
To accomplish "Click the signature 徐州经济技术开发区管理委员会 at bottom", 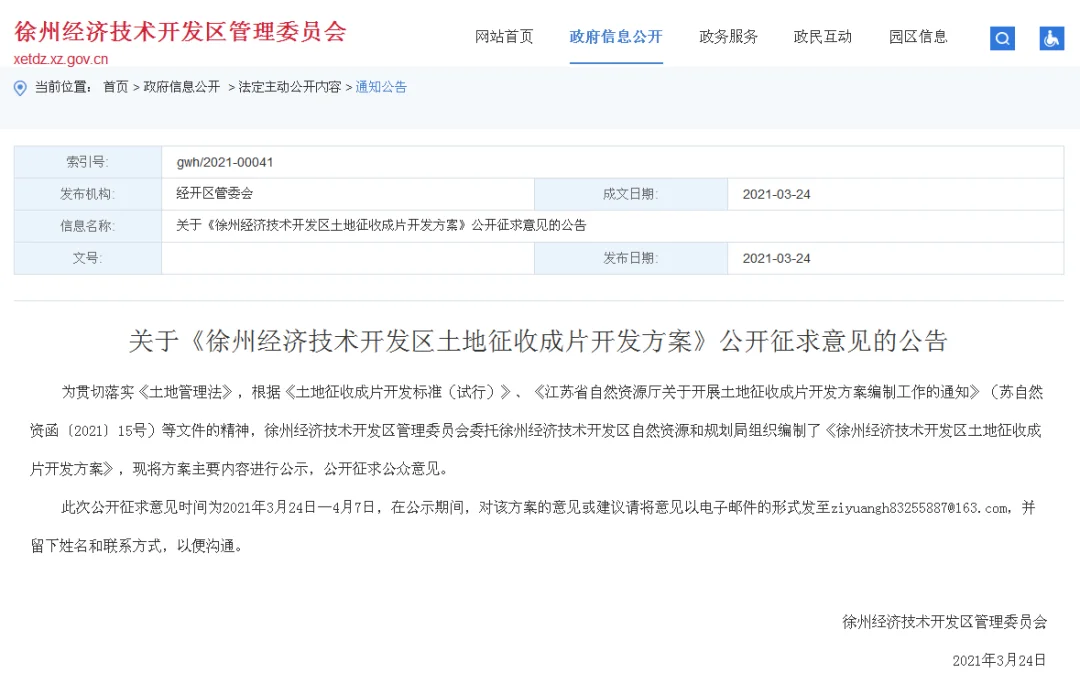I will 944,622.
